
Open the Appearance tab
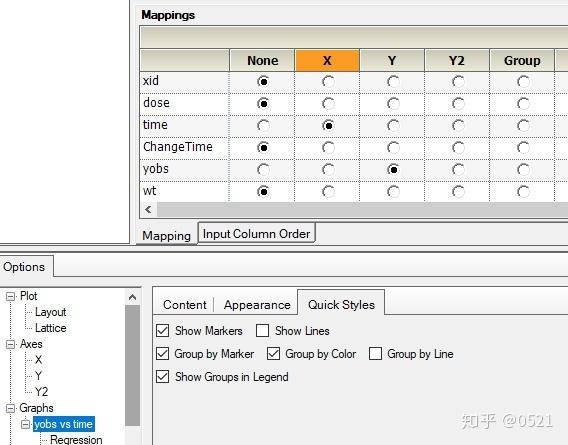click(x=257, y=305)
